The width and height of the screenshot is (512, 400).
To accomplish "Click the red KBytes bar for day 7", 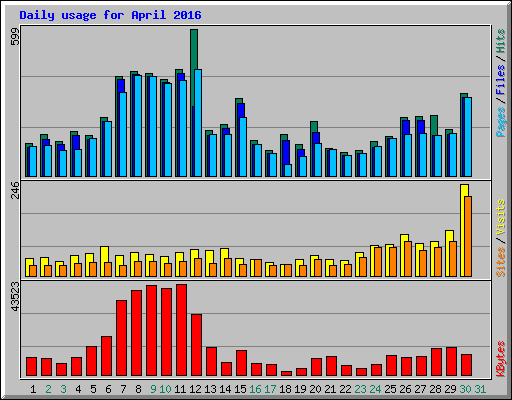I will pyautogui.click(x=121, y=338).
